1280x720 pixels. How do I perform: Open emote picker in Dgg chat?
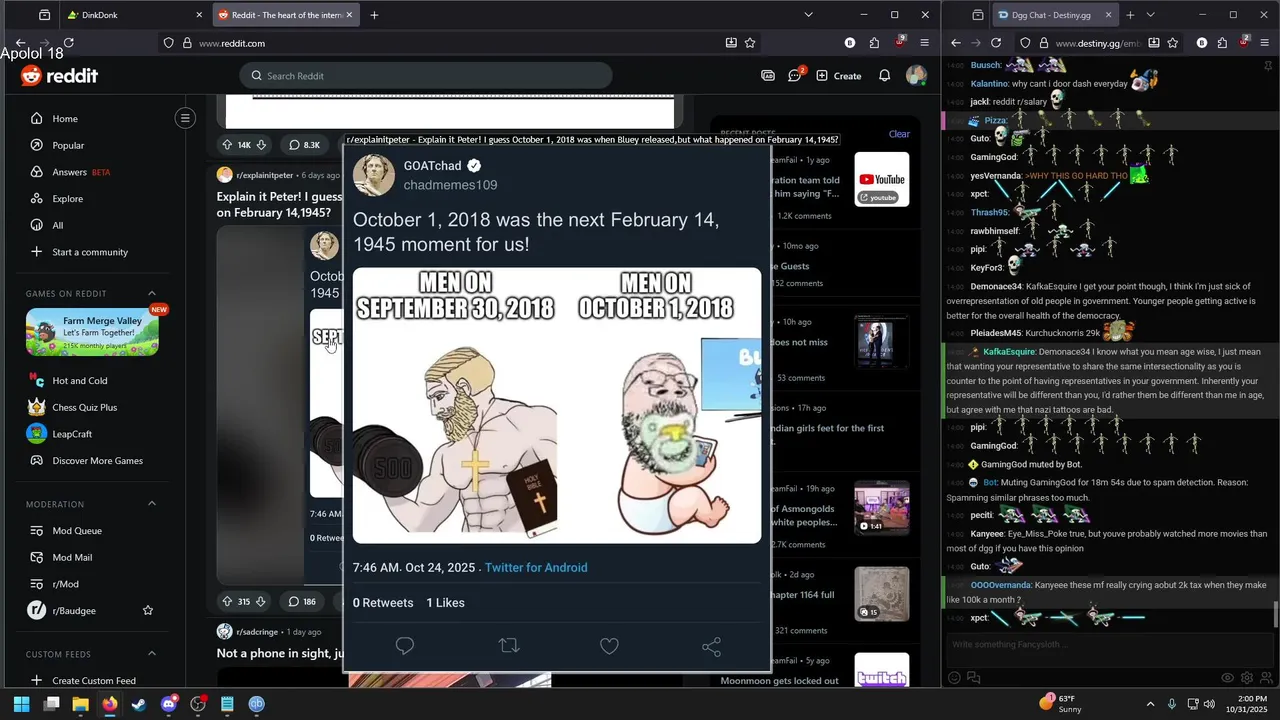954,677
